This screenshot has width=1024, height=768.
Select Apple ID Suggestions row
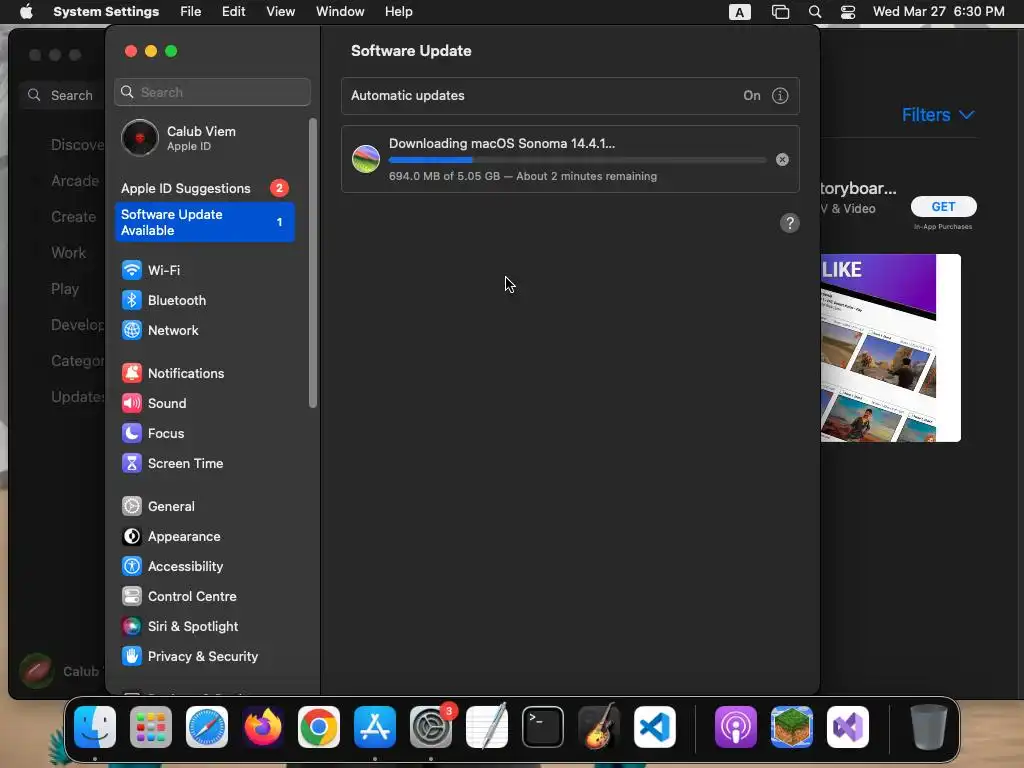(205, 189)
